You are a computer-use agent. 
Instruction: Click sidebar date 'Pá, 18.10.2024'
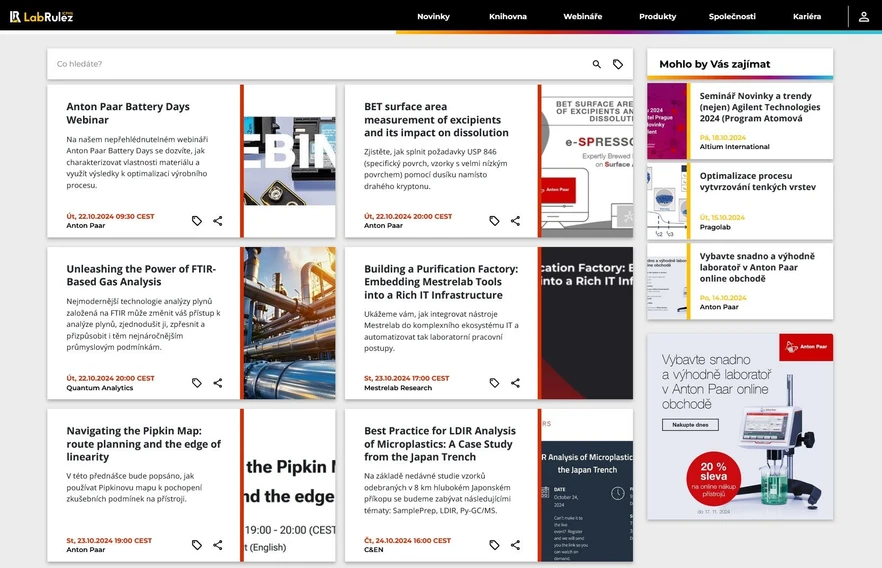[x=723, y=137]
